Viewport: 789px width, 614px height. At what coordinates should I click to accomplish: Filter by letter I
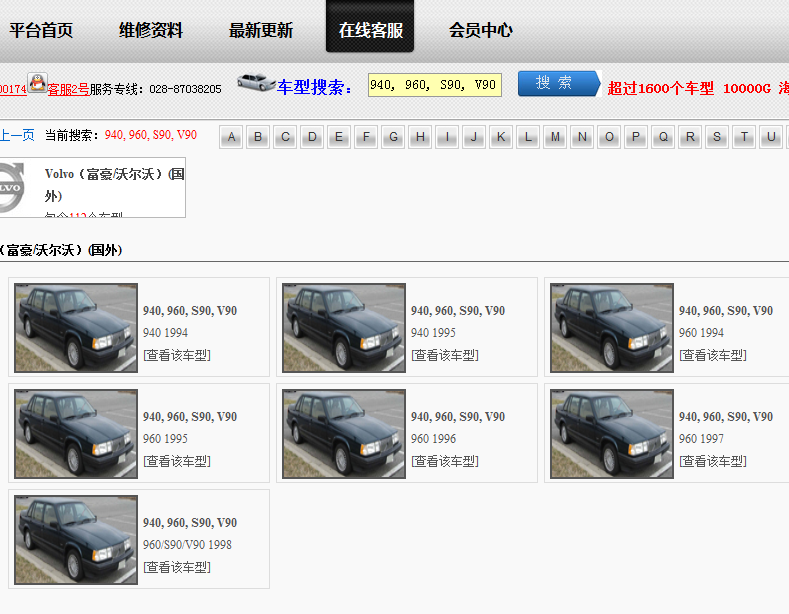447,137
